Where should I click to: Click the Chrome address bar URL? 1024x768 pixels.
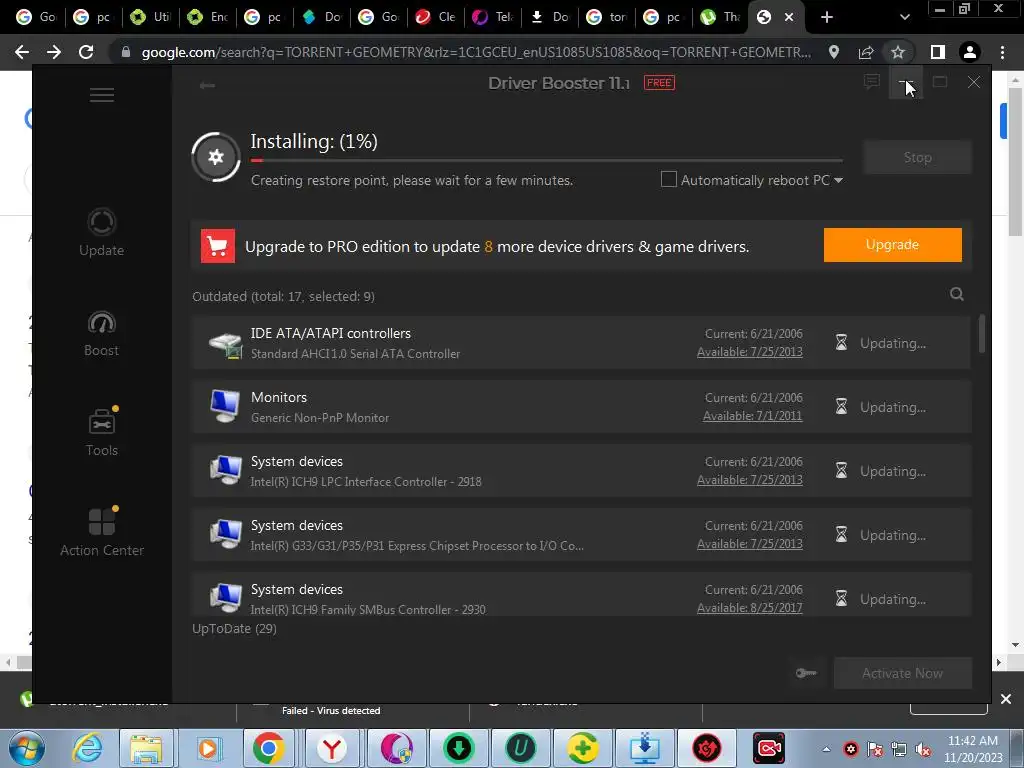pyautogui.click(x=476, y=52)
